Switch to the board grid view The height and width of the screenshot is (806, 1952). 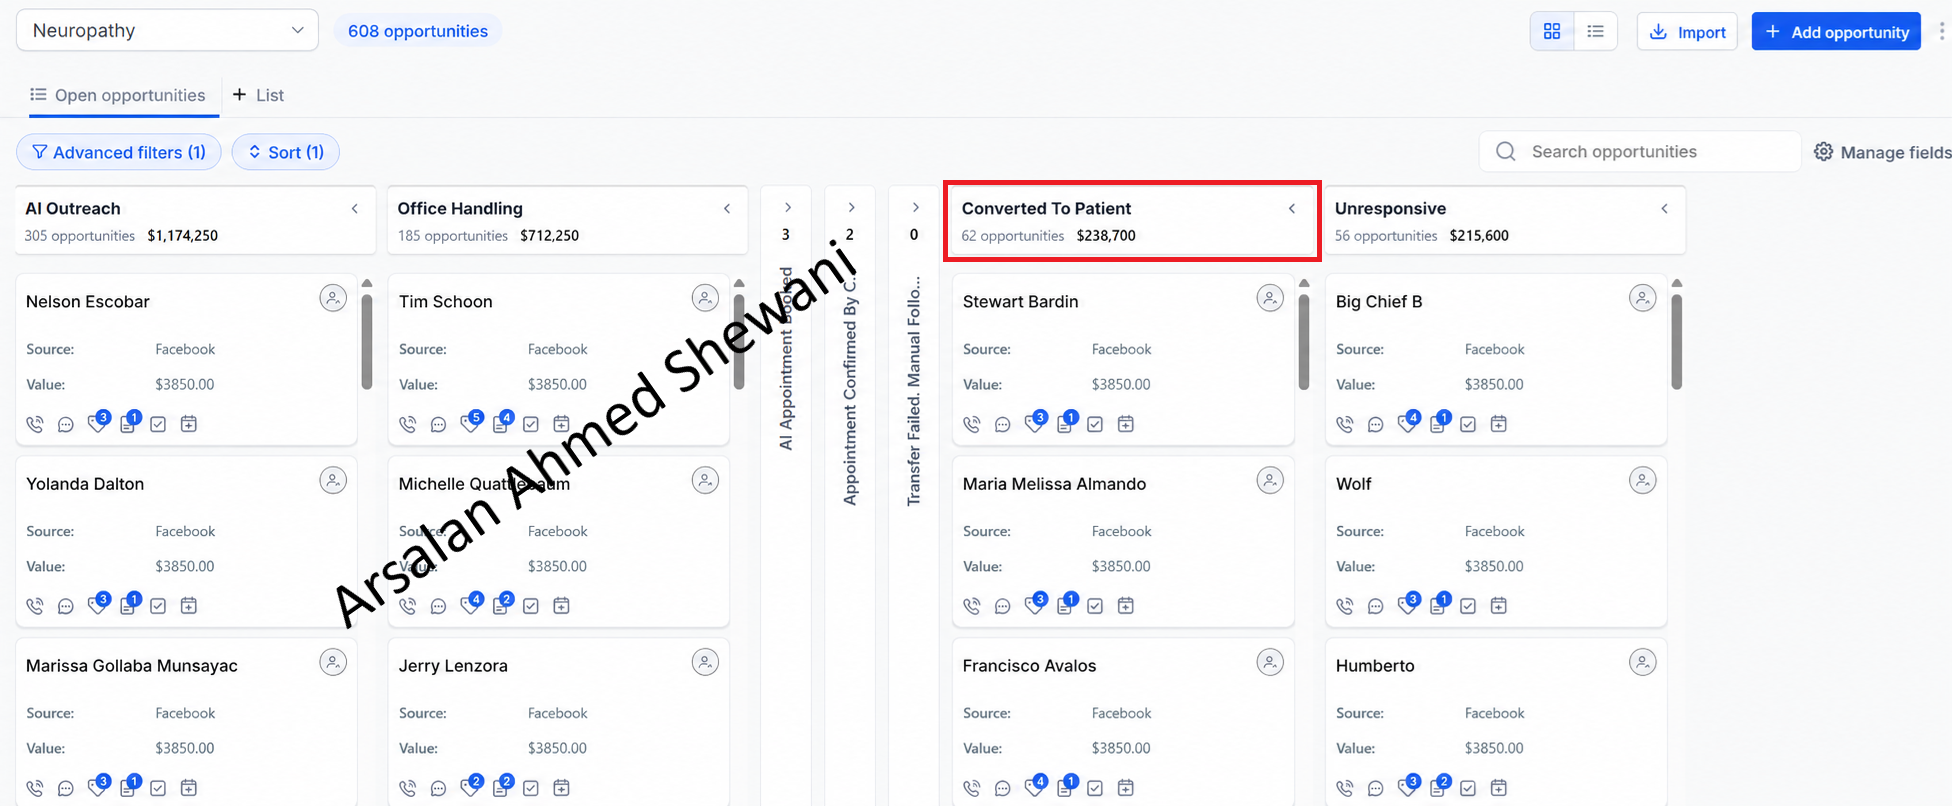1552,31
